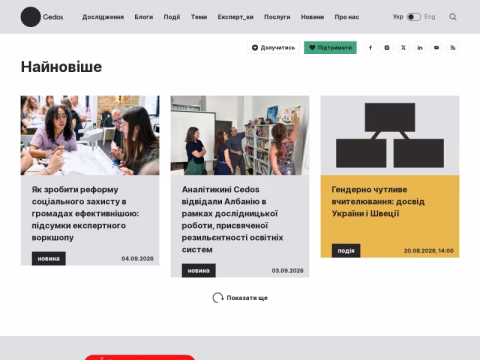Open article Аналітикині Cedos відвідали Албанію
Viewport: 480px width, 360px height.
coord(232,219)
